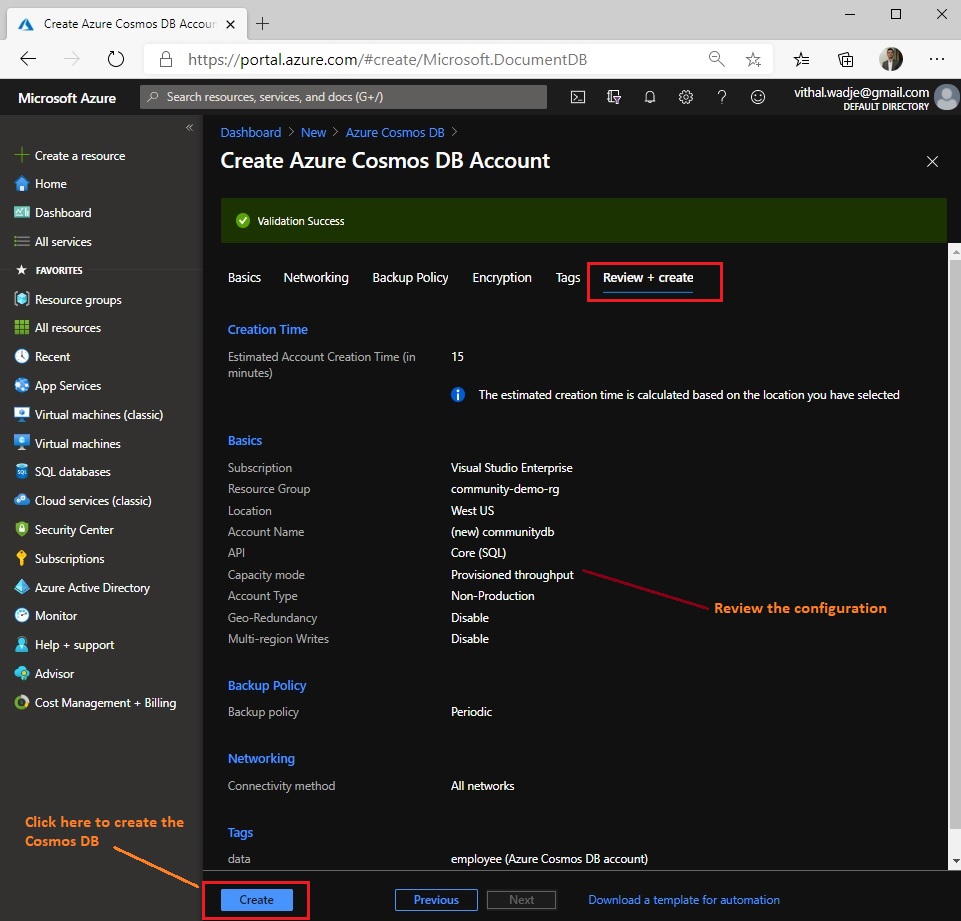Click browser back arrow
The width and height of the screenshot is (961, 921).
point(28,59)
